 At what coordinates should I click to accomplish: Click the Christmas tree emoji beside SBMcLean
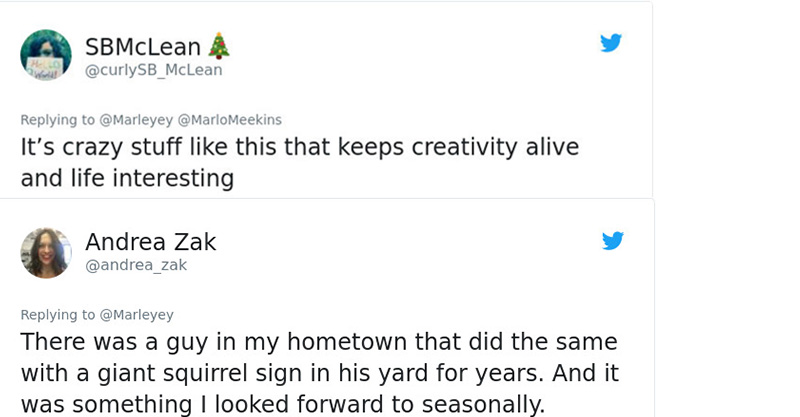[219, 45]
